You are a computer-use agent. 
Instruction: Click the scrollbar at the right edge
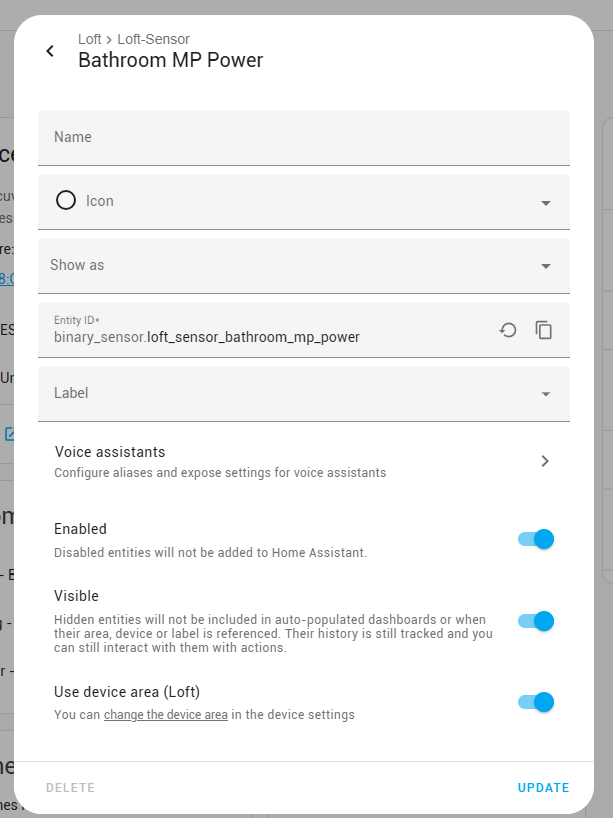606,400
